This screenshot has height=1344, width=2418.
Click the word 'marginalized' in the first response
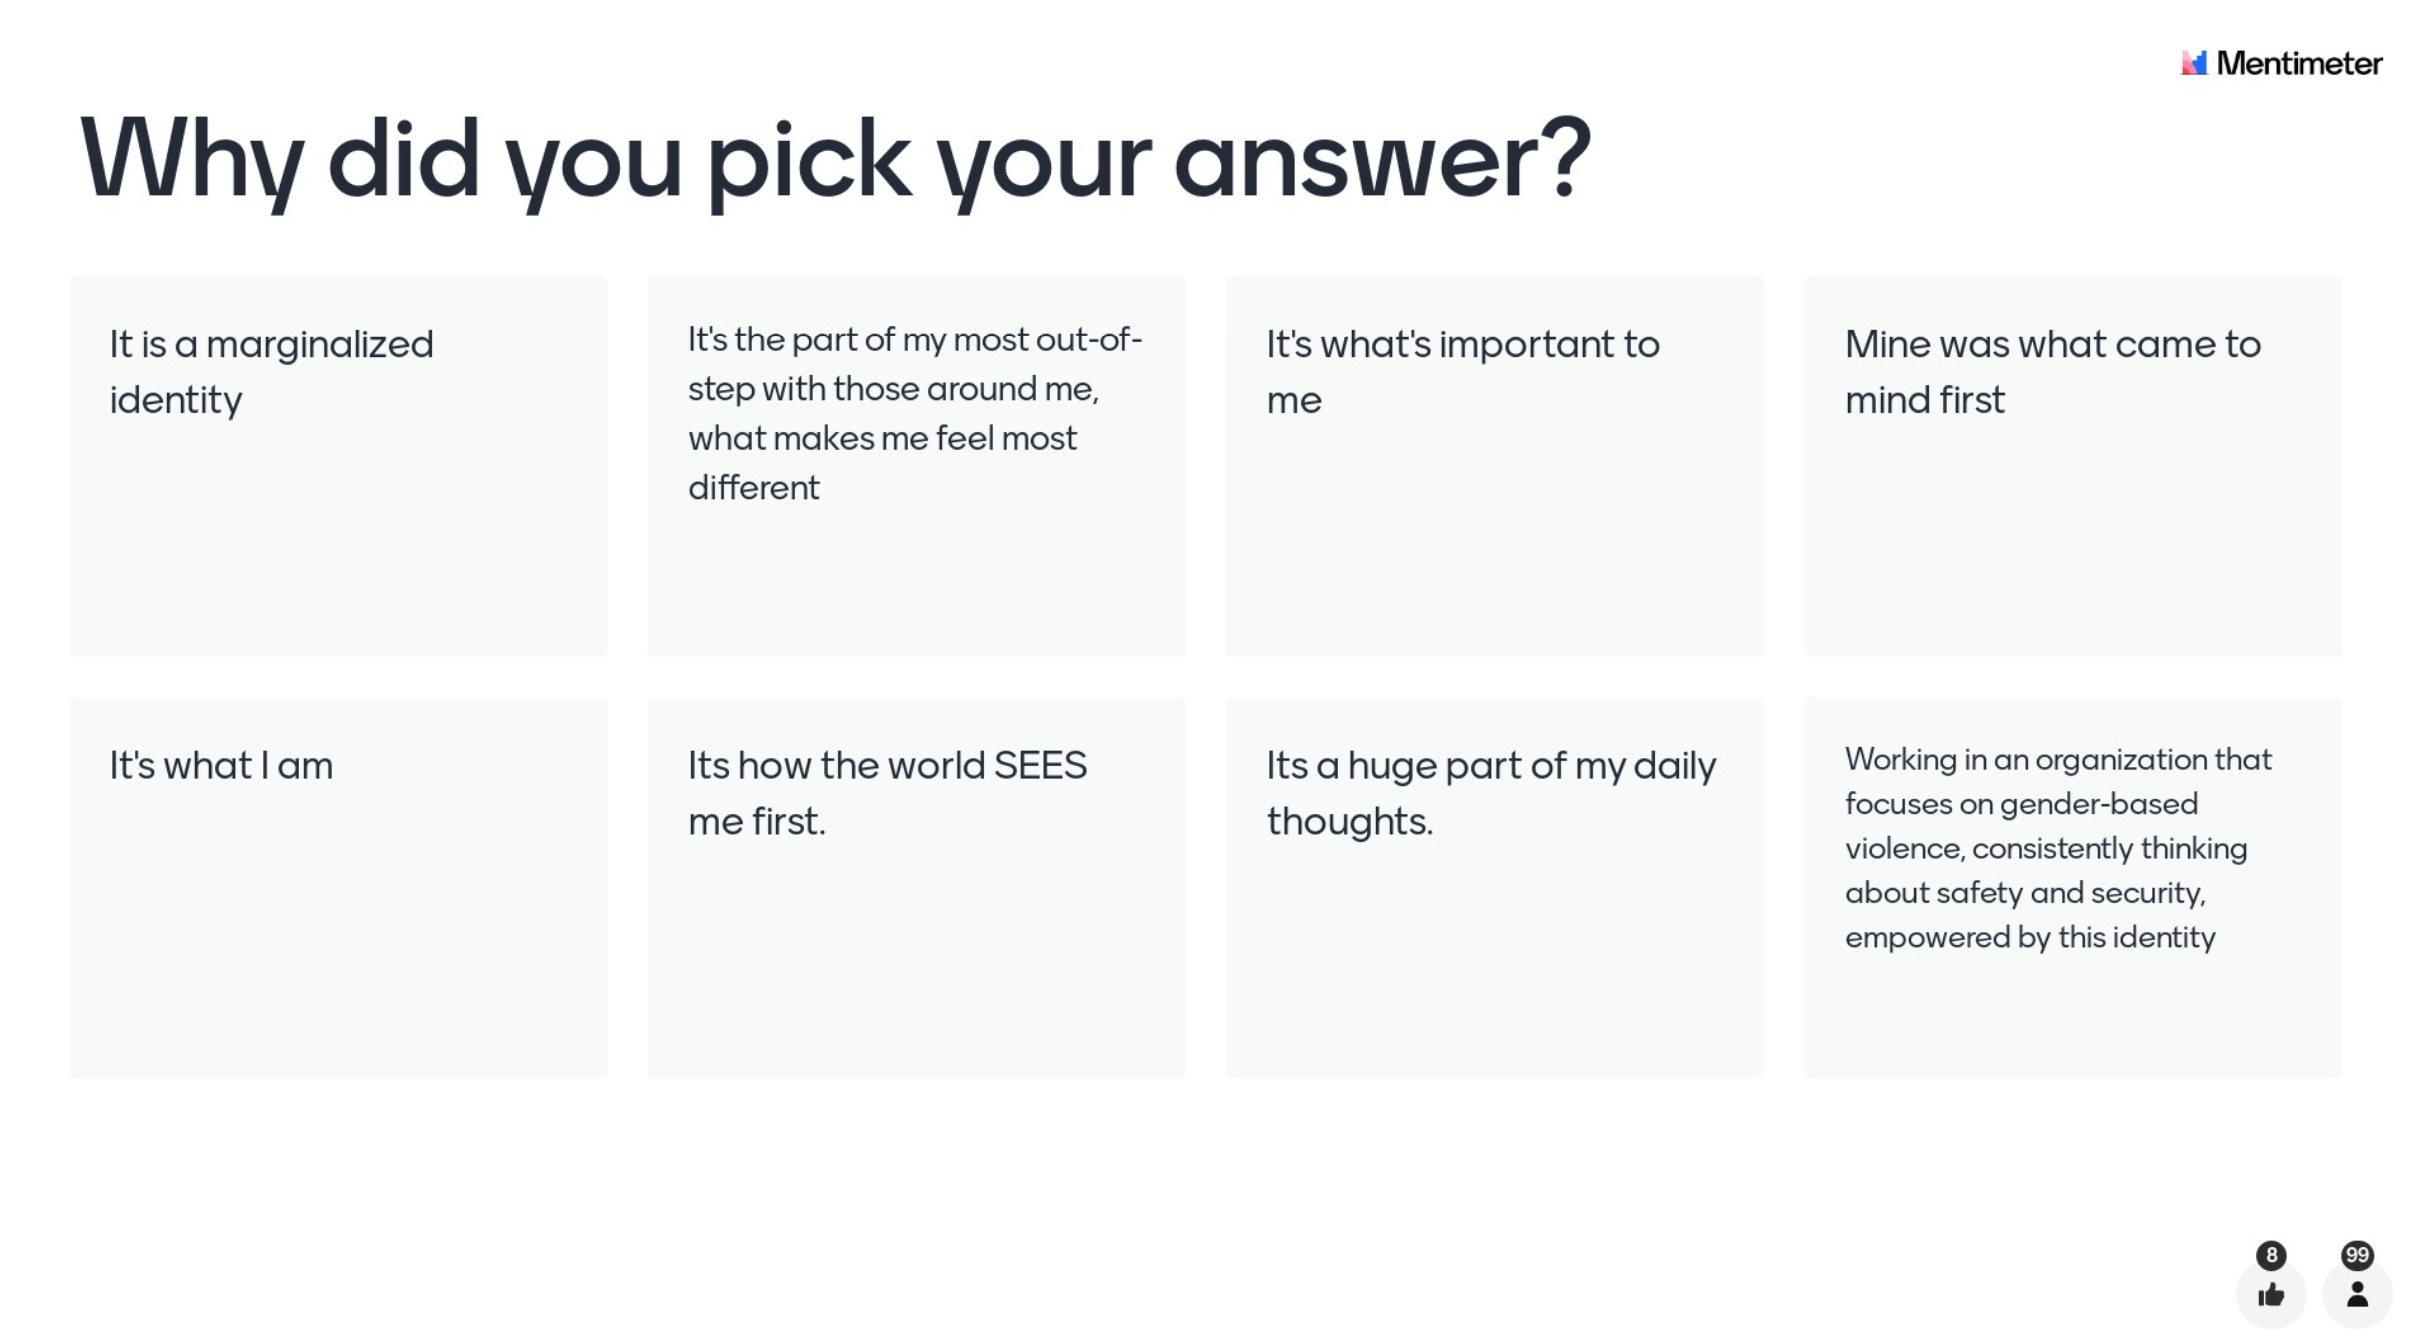tap(319, 345)
